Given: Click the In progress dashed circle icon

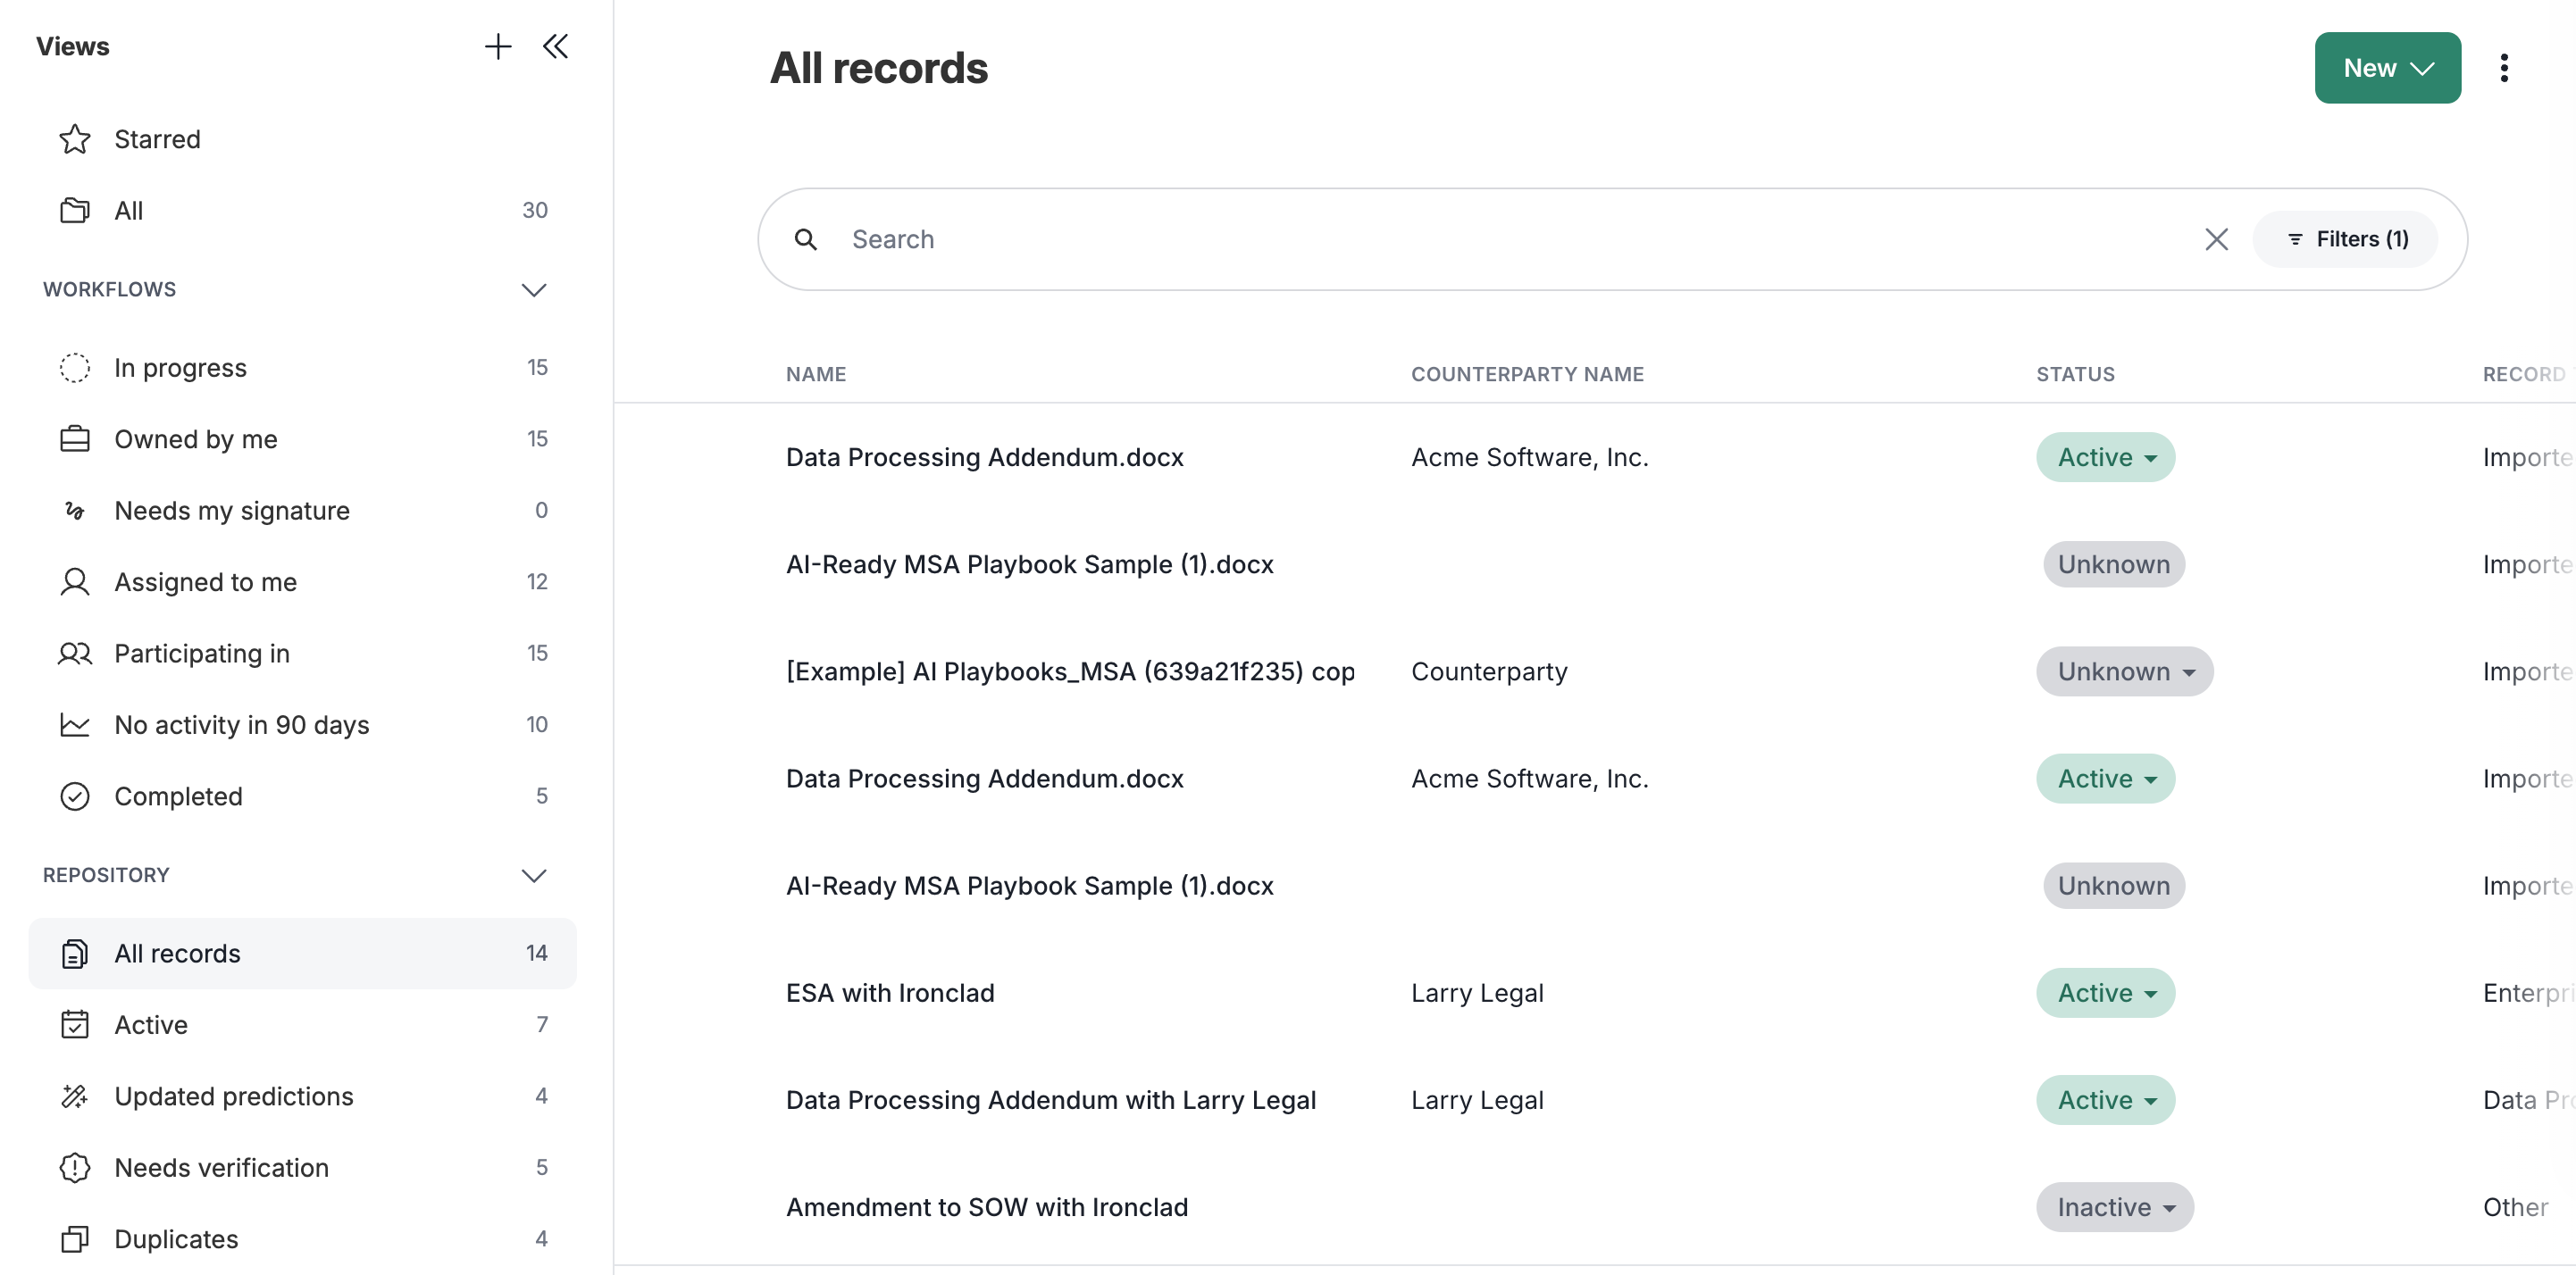Looking at the screenshot, I should pos(75,367).
